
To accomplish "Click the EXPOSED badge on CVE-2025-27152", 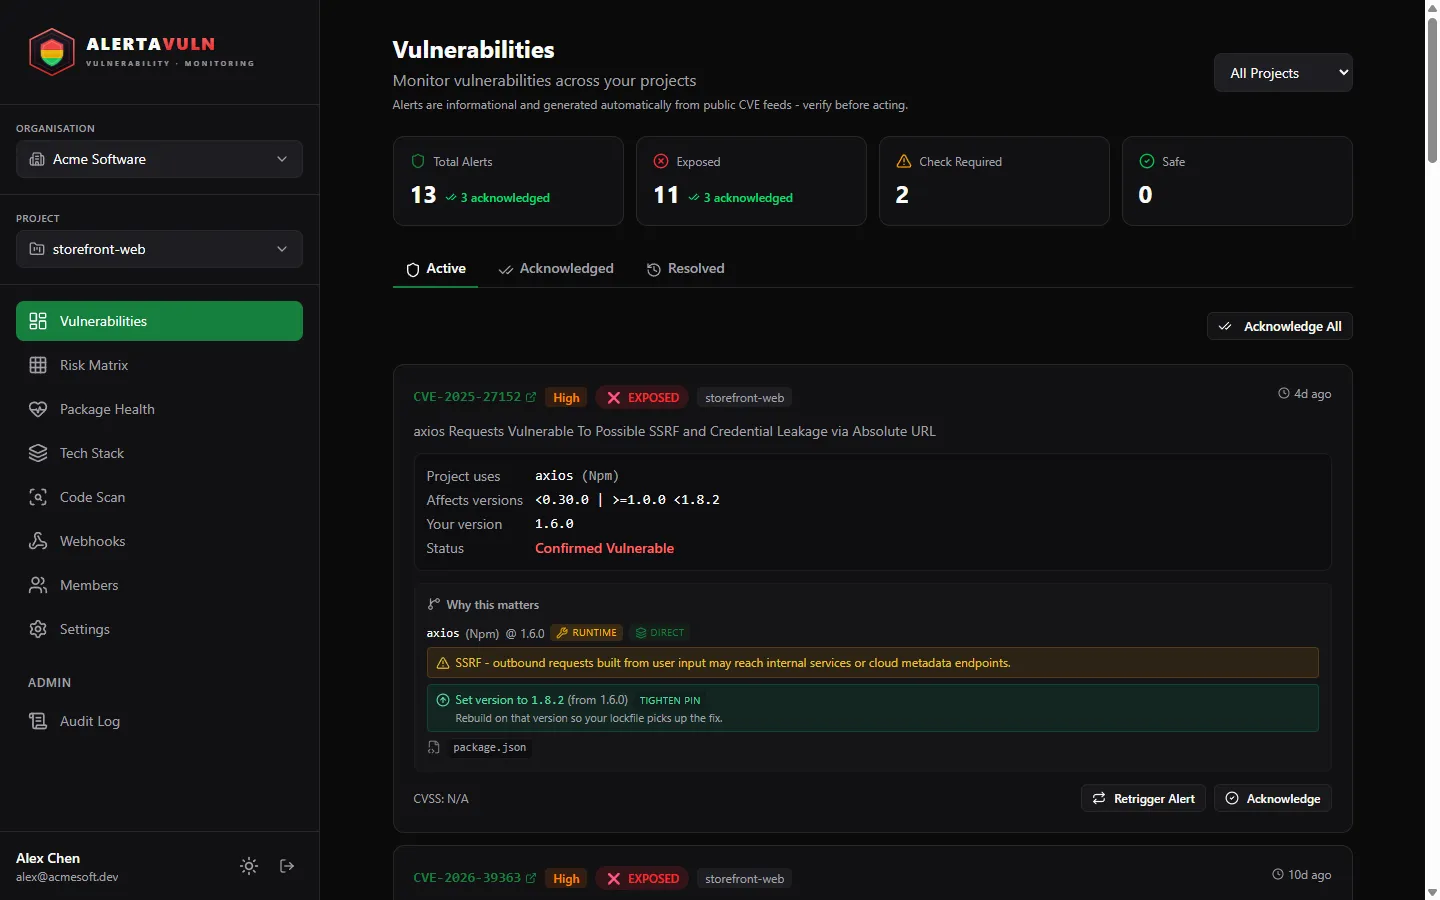I will click(642, 397).
